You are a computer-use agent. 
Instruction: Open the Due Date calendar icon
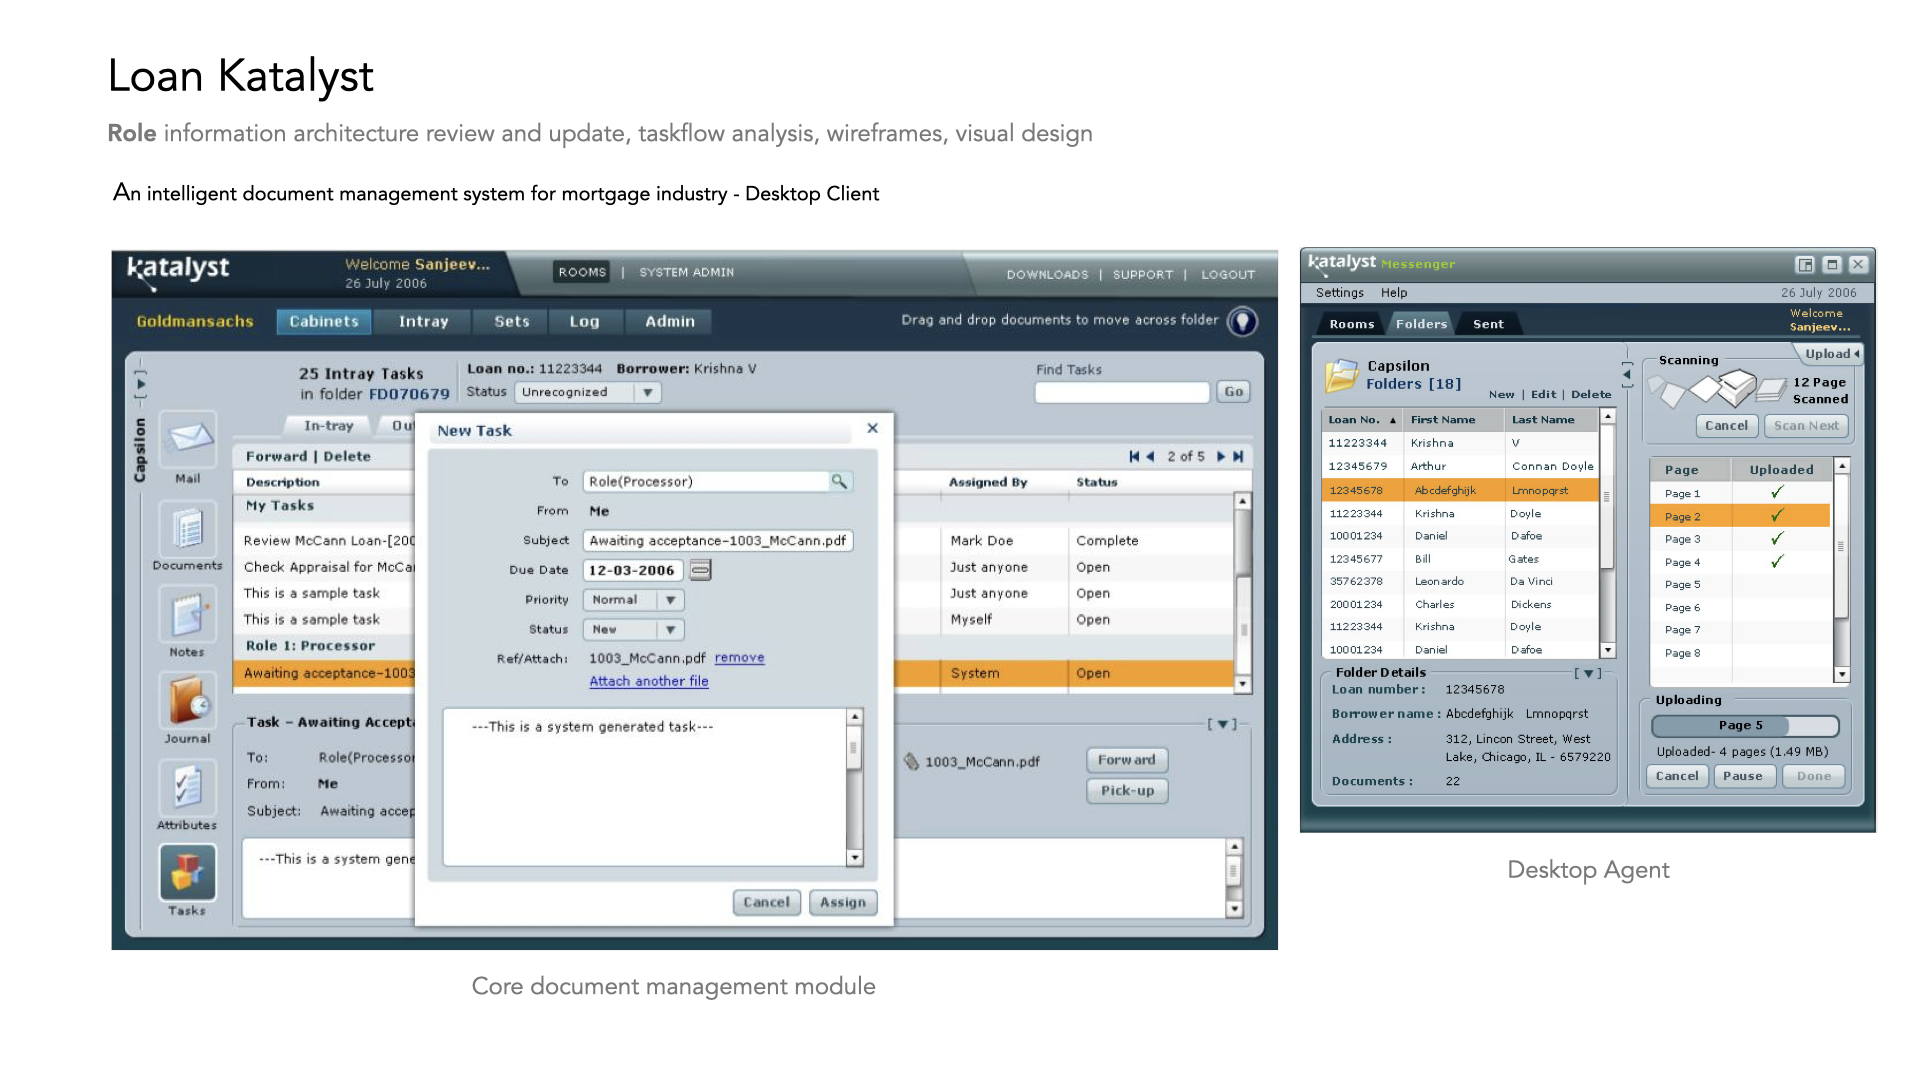pyautogui.click(x=700, y=570)
